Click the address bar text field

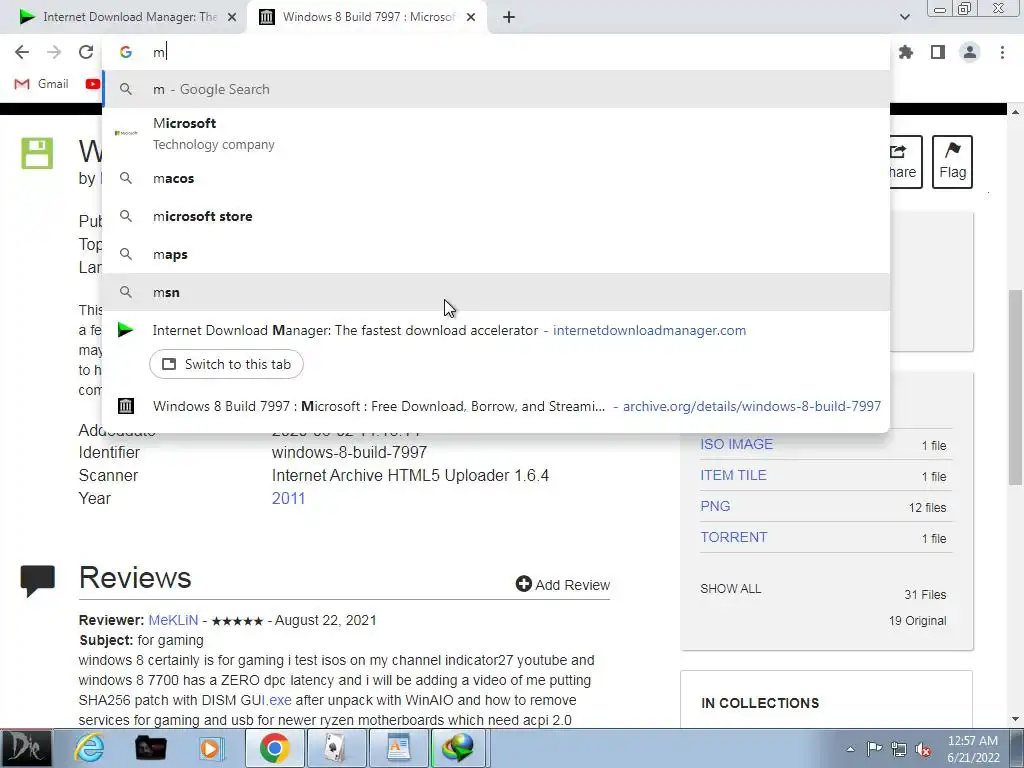pyautogui.click(x=496, y=52)
